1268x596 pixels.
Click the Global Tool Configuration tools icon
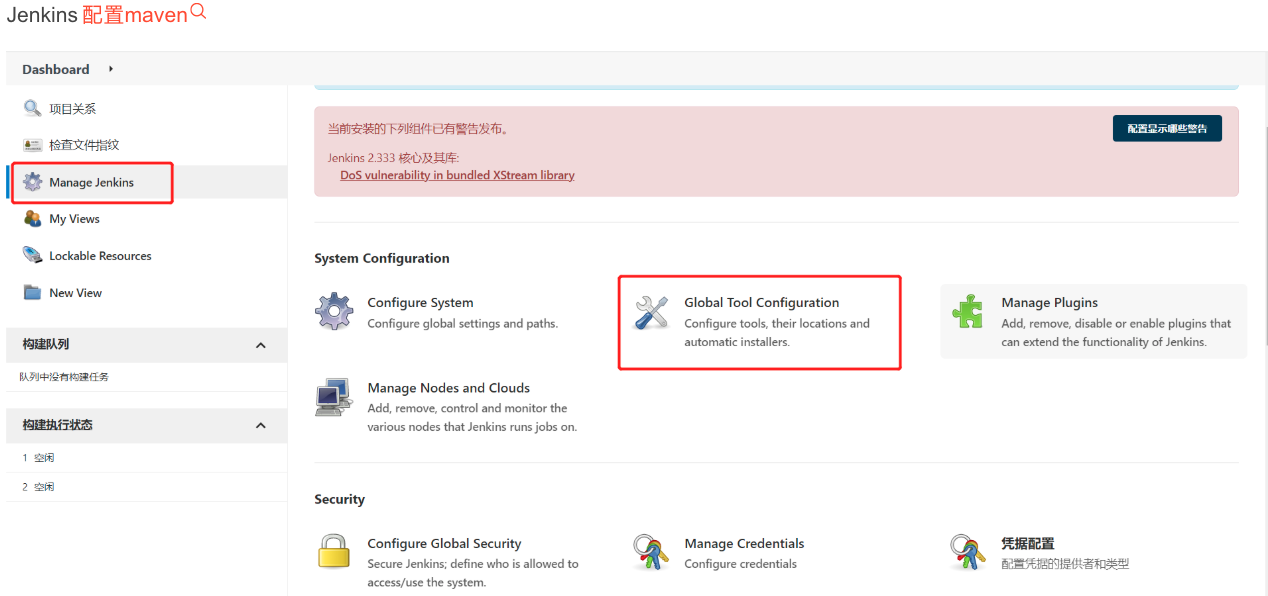651,312
